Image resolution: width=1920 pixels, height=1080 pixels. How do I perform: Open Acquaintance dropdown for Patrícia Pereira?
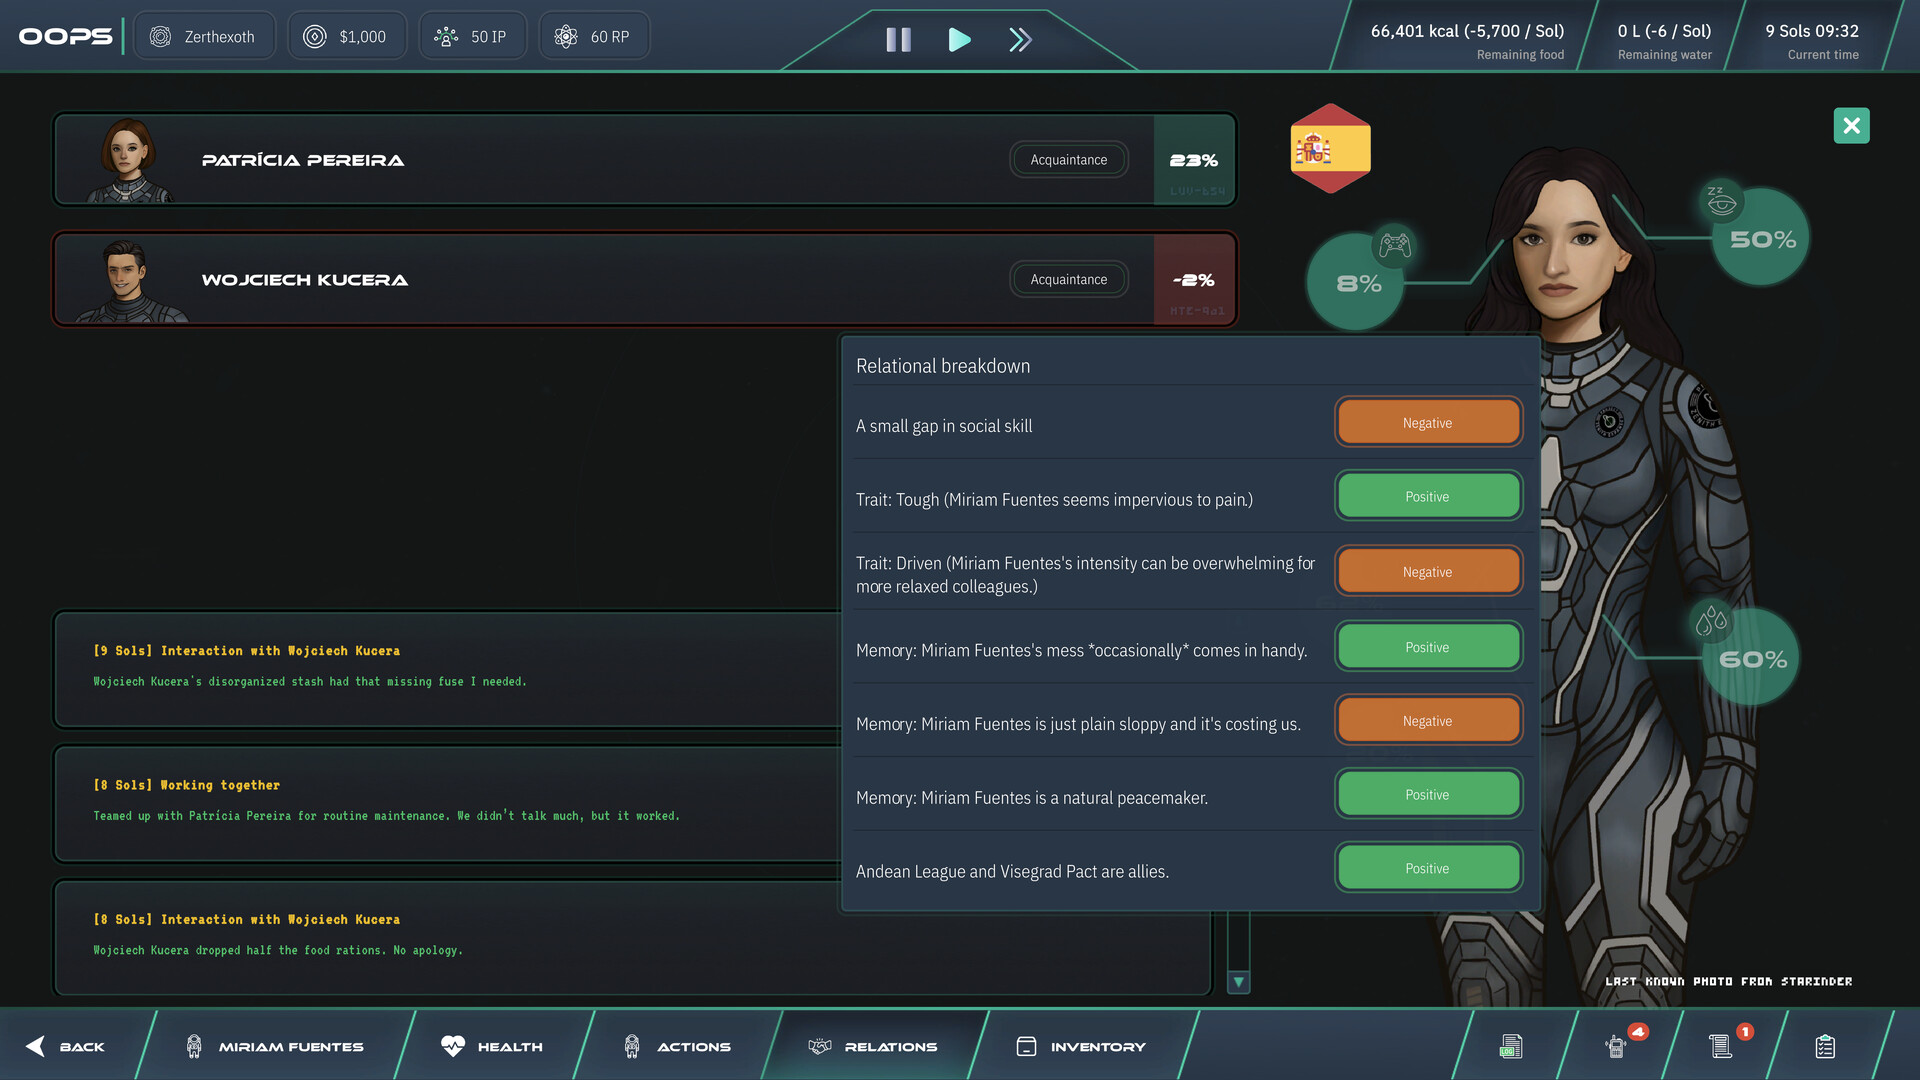pyautogui.click(x=1068, y=159)
